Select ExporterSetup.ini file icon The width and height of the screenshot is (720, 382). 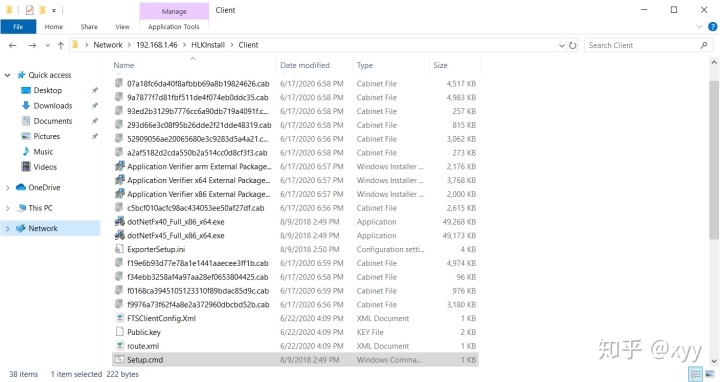pyautogui.click(x=119, y=249)
